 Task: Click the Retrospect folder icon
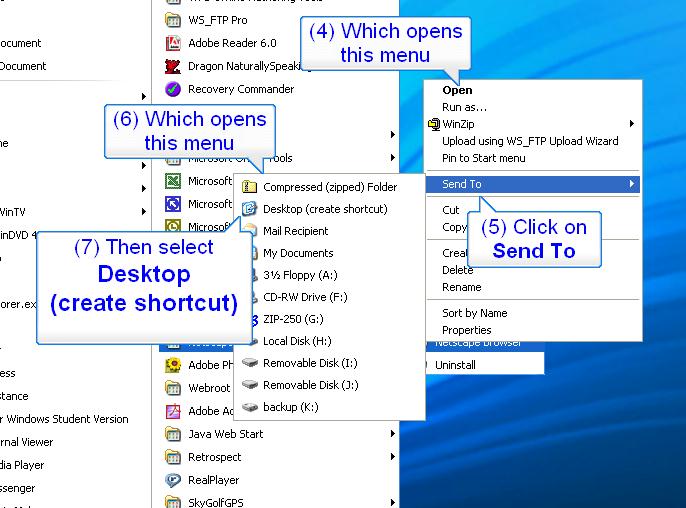click(x=173, y=457)
